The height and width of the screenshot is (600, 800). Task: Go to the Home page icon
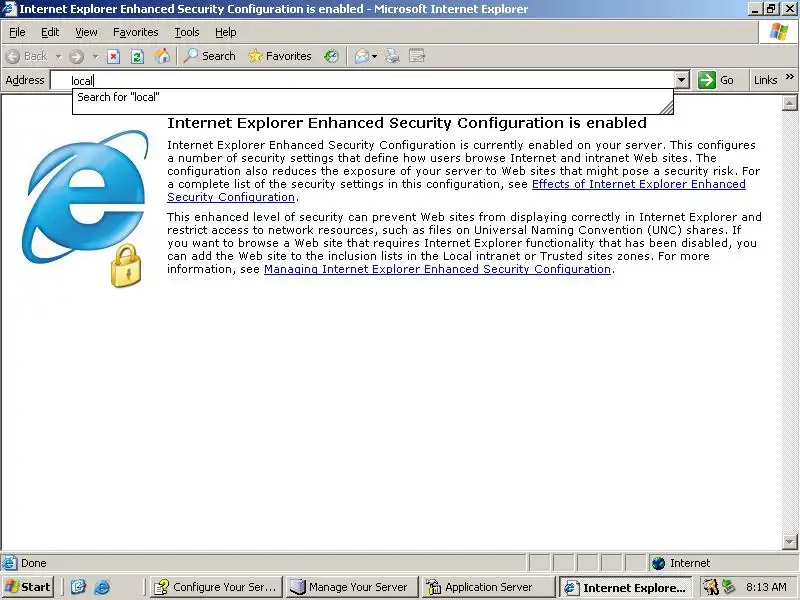tap(162, 56)
